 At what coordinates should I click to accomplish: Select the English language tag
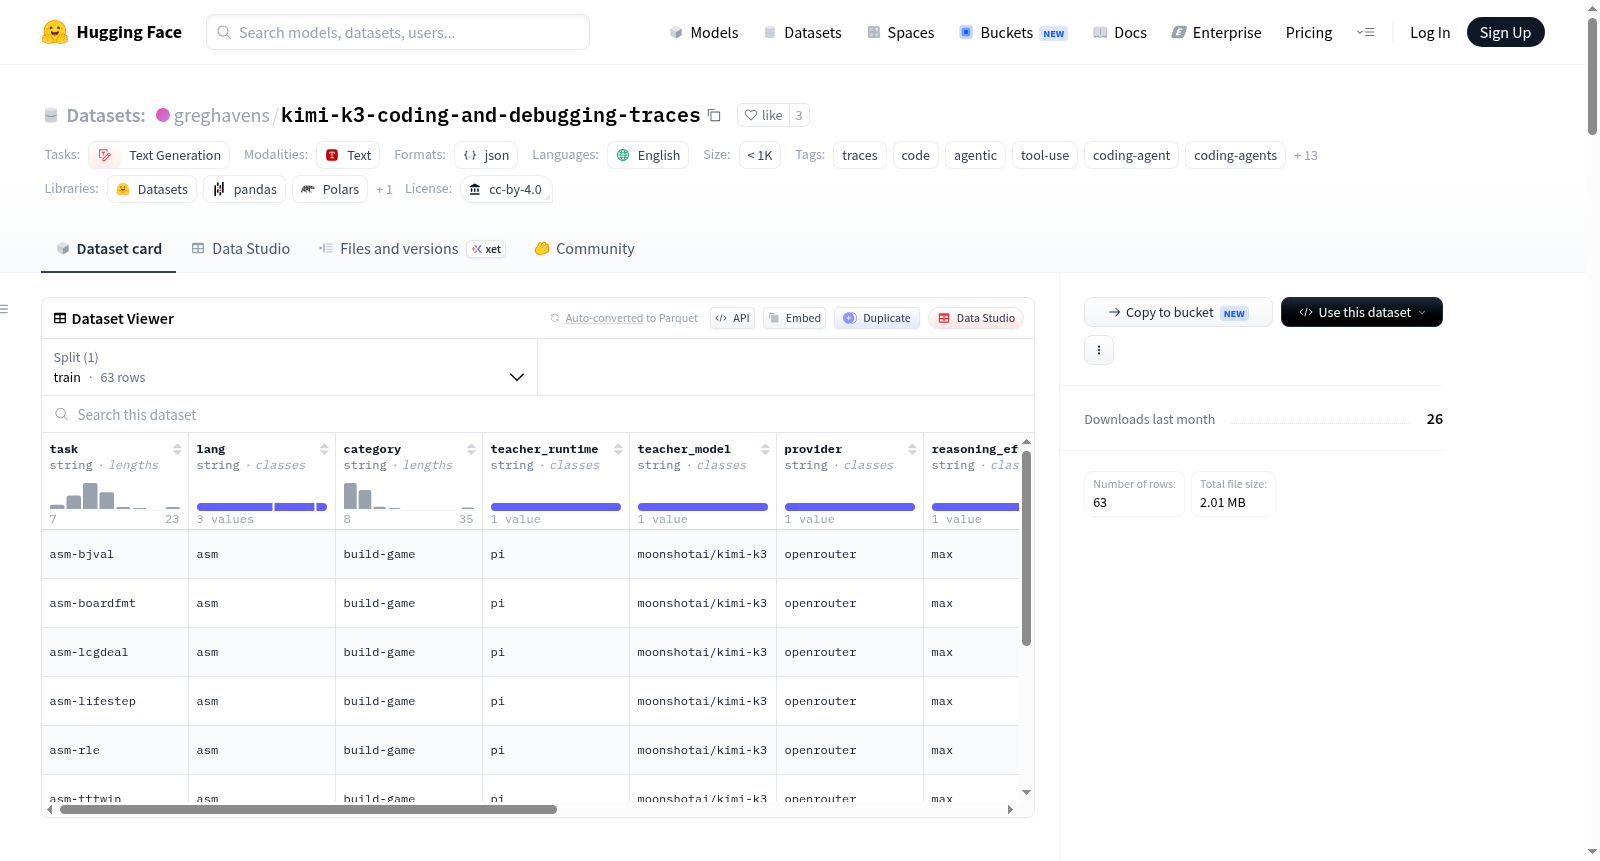pyautogui.click(x=648, y=155)
